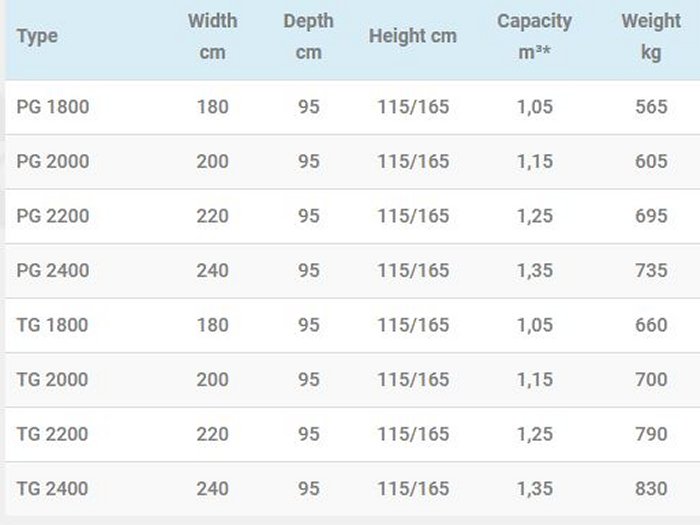The image size is (700, 525).
Task: Click the Width cm column header
Action: [212, 37]
